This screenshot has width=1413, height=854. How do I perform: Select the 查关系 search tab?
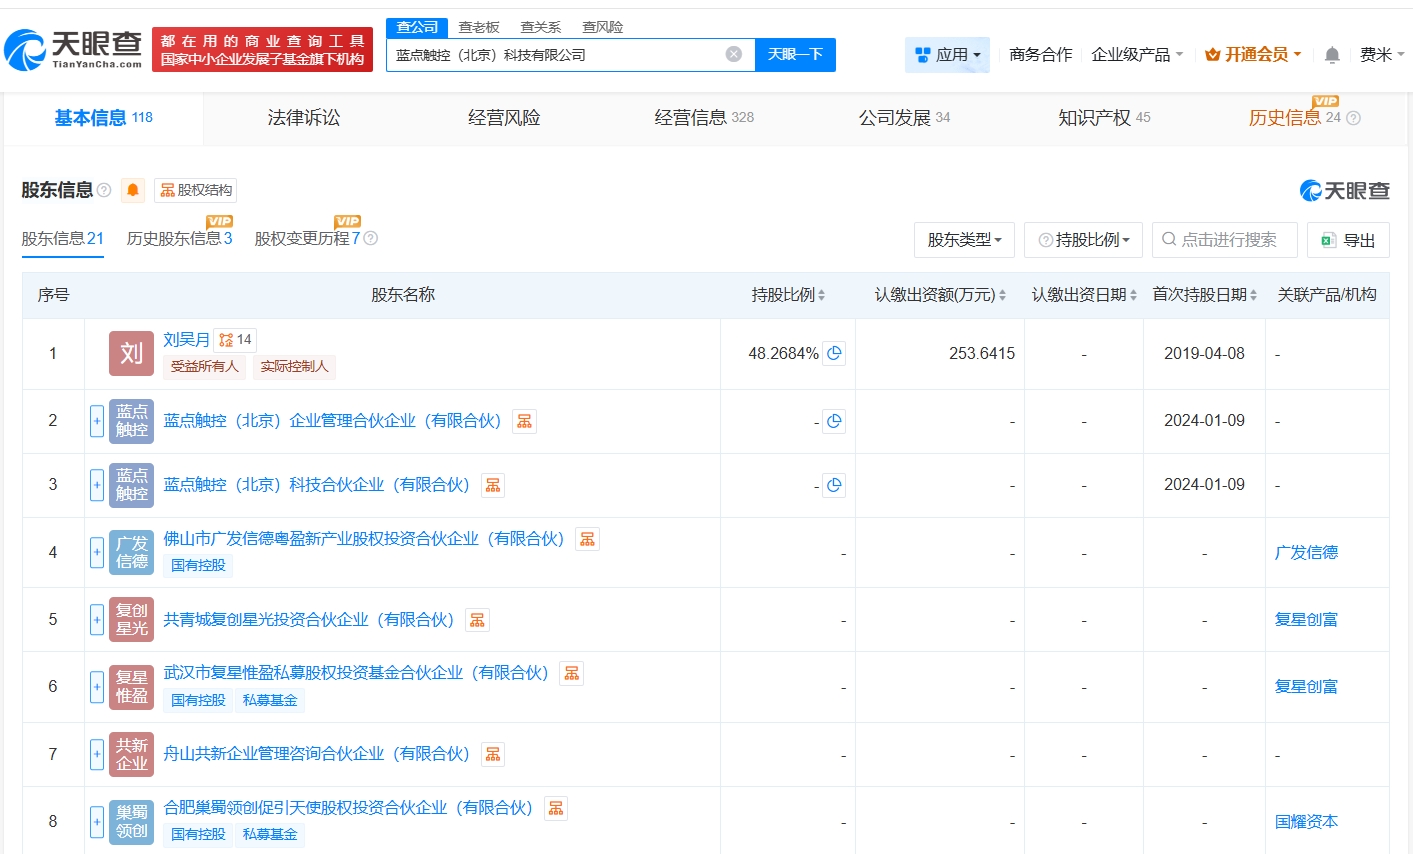pyautogui.click(x=541, y=27)
